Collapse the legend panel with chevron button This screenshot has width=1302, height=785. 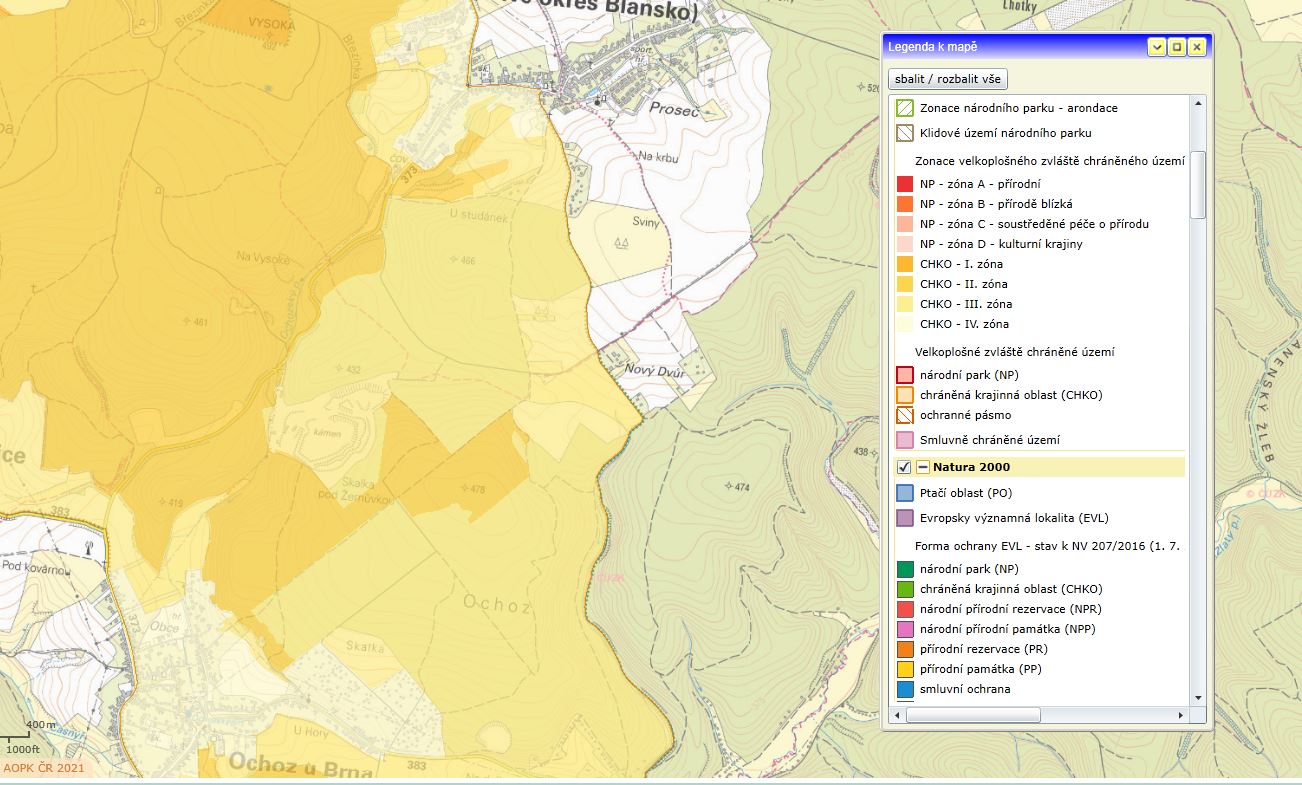point(1157,47)
